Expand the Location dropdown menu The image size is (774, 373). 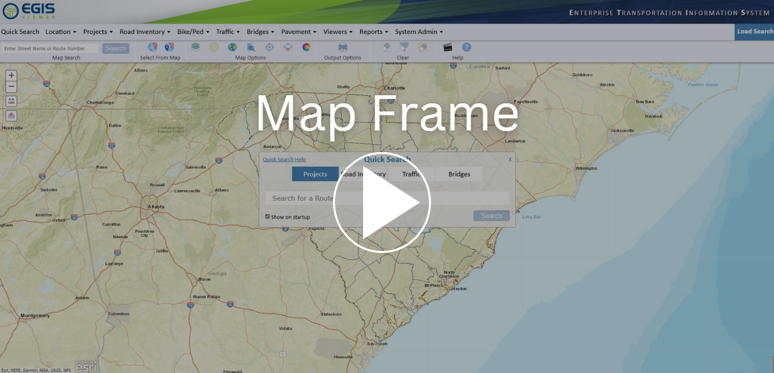point(61,32)
